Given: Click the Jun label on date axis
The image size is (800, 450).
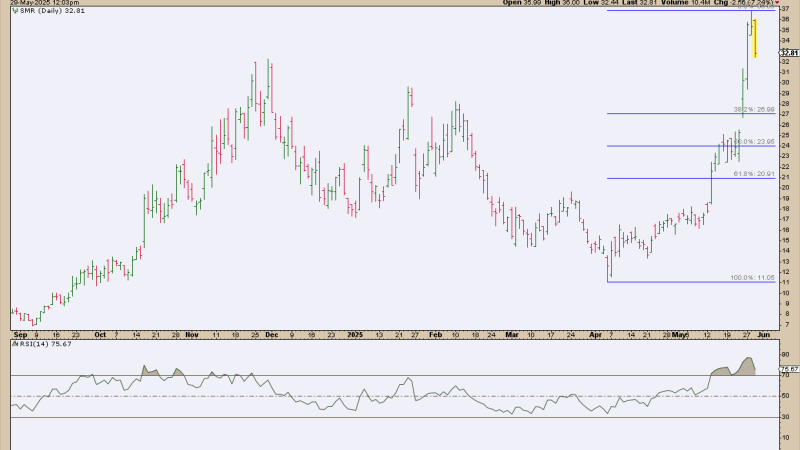Looking at the screenshot, I should (763, 335).
